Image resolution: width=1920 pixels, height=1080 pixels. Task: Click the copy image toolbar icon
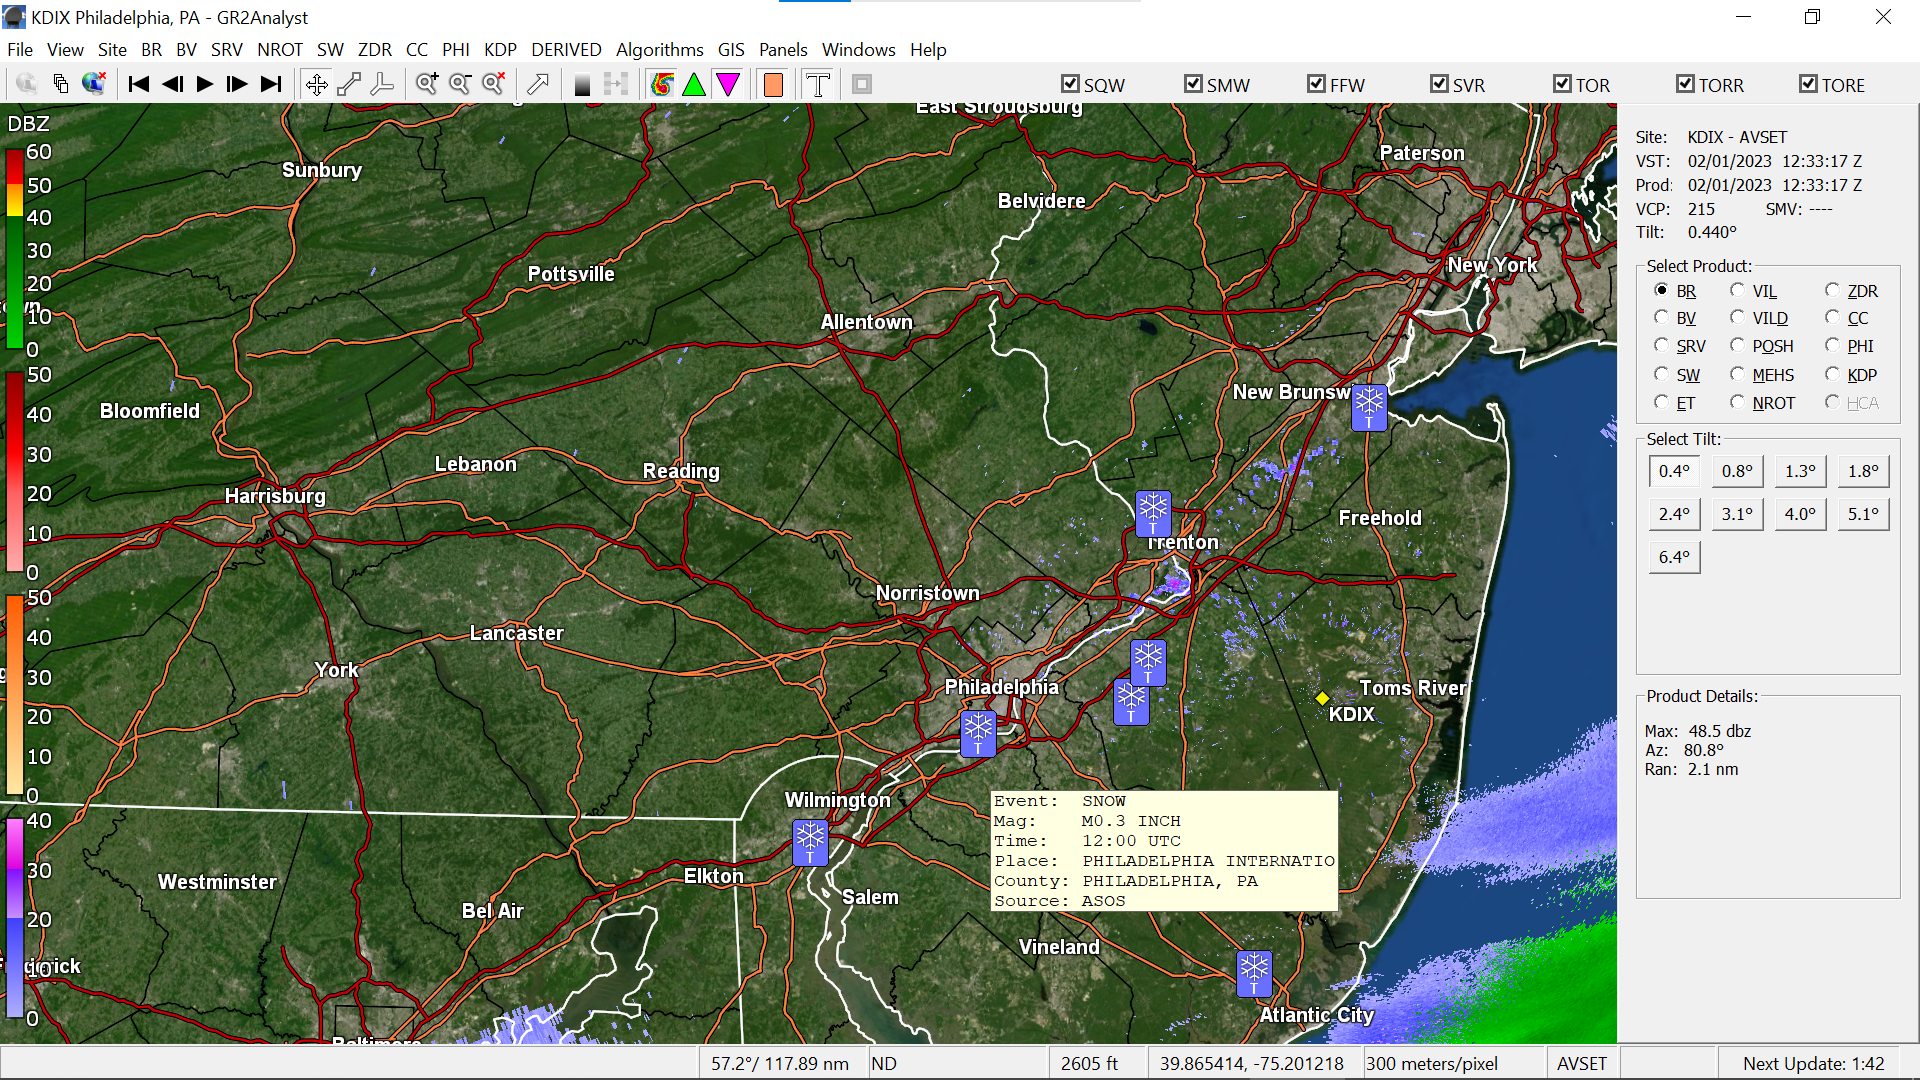[61, 84]
